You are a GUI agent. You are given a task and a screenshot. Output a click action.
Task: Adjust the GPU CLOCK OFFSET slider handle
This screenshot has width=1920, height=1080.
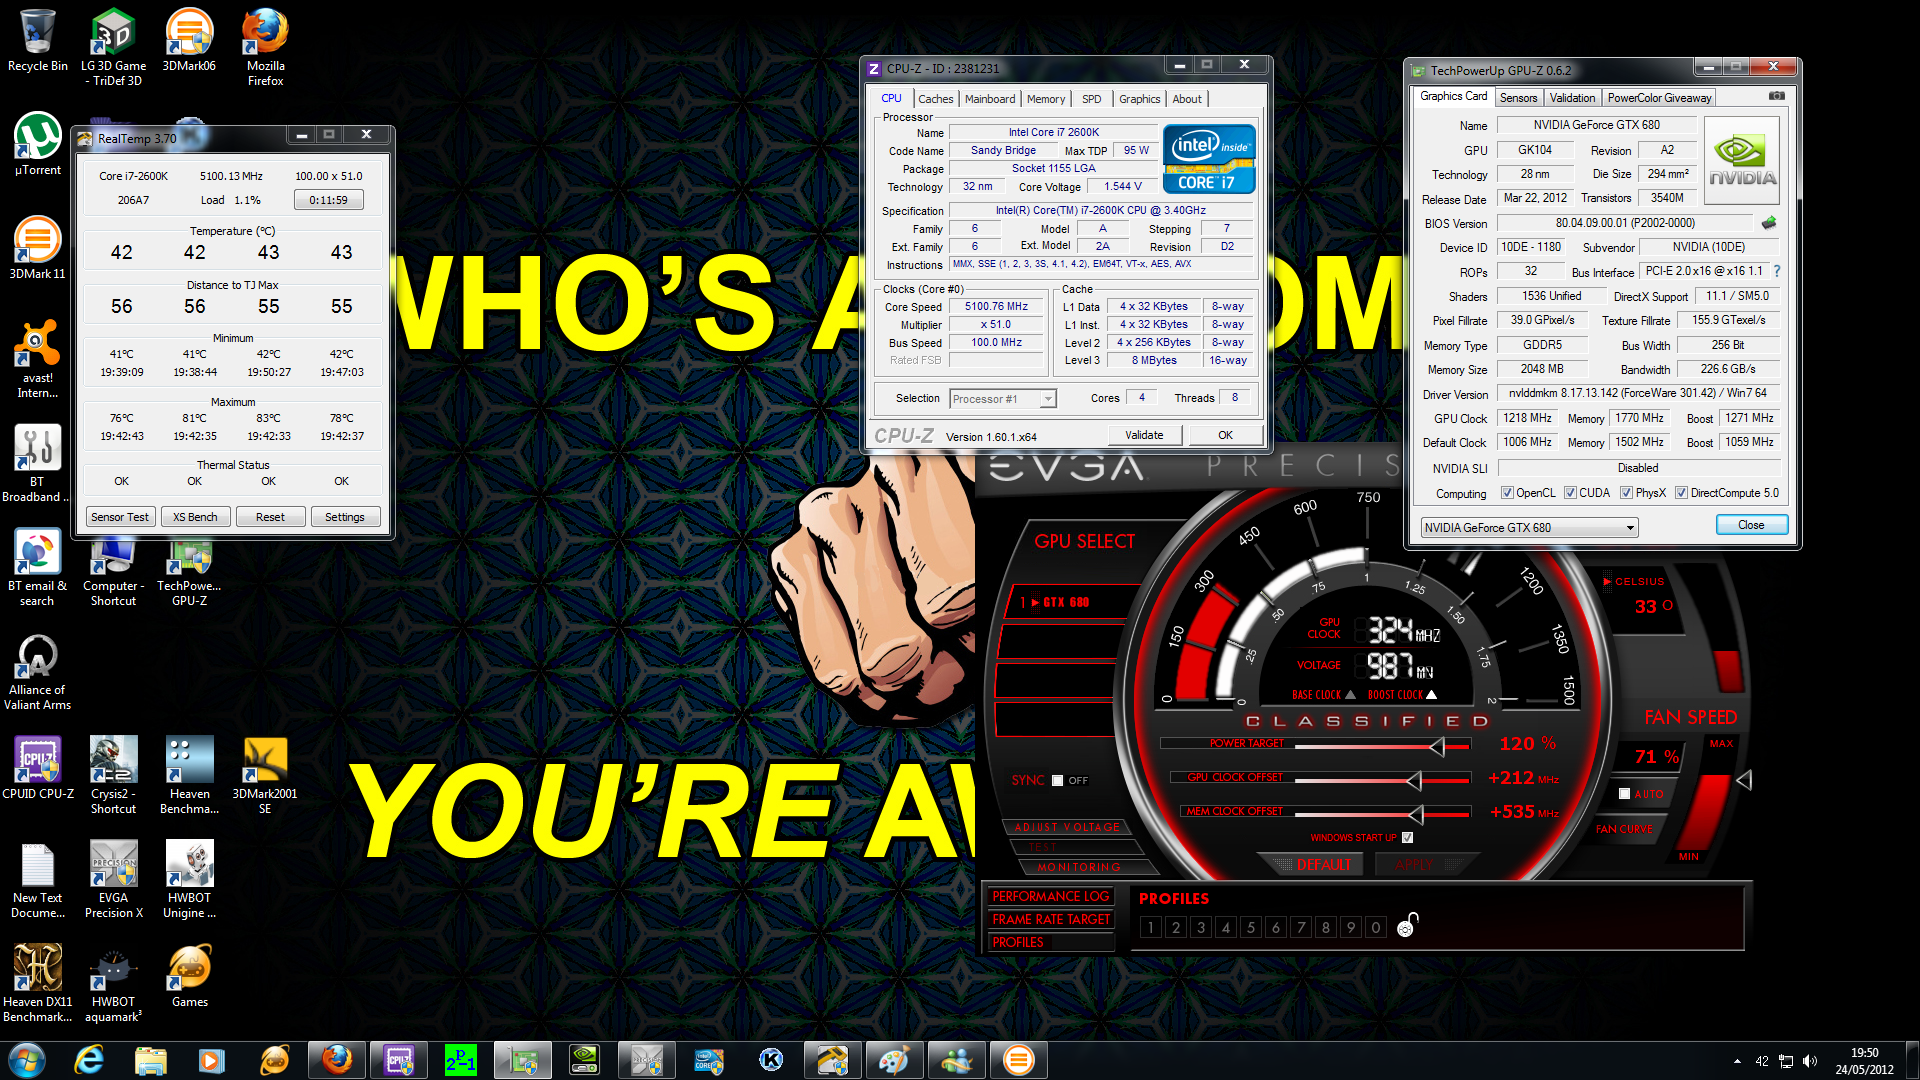point(1415,780)
